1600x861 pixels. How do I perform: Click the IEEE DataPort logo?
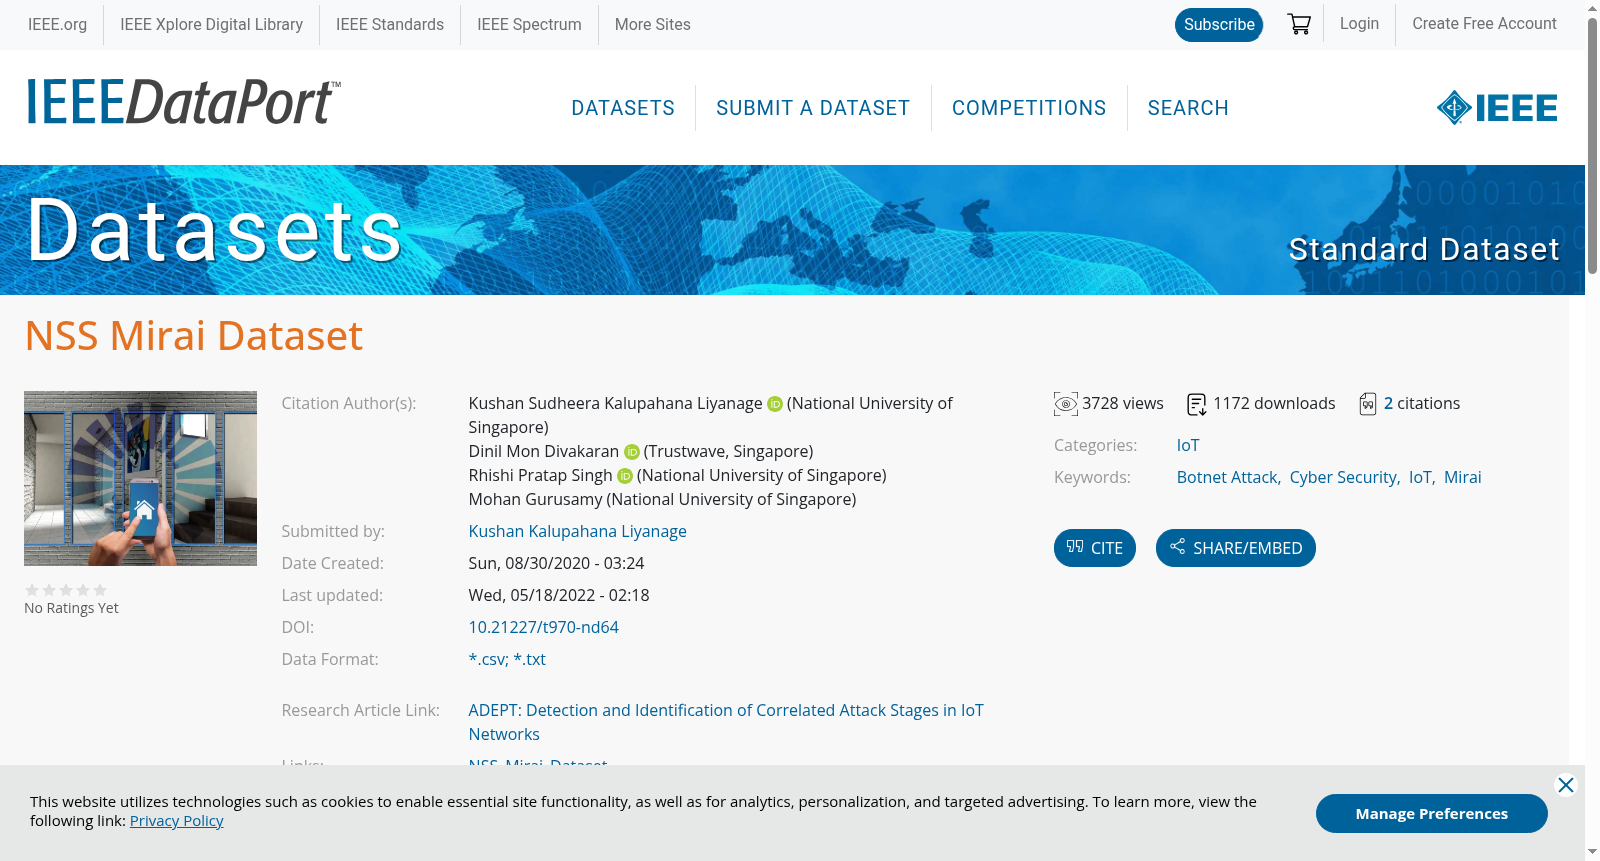[183, 102]
